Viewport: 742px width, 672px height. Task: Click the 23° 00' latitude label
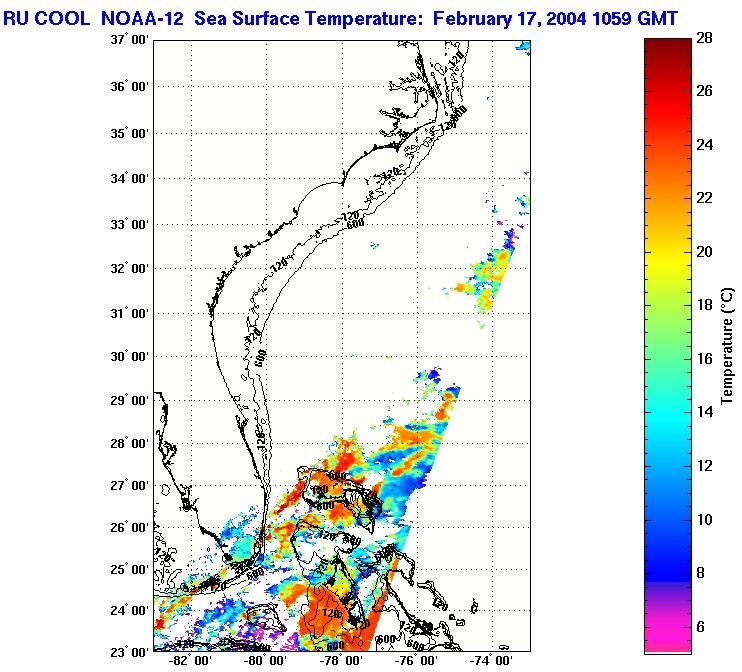(x=129, y=651)
